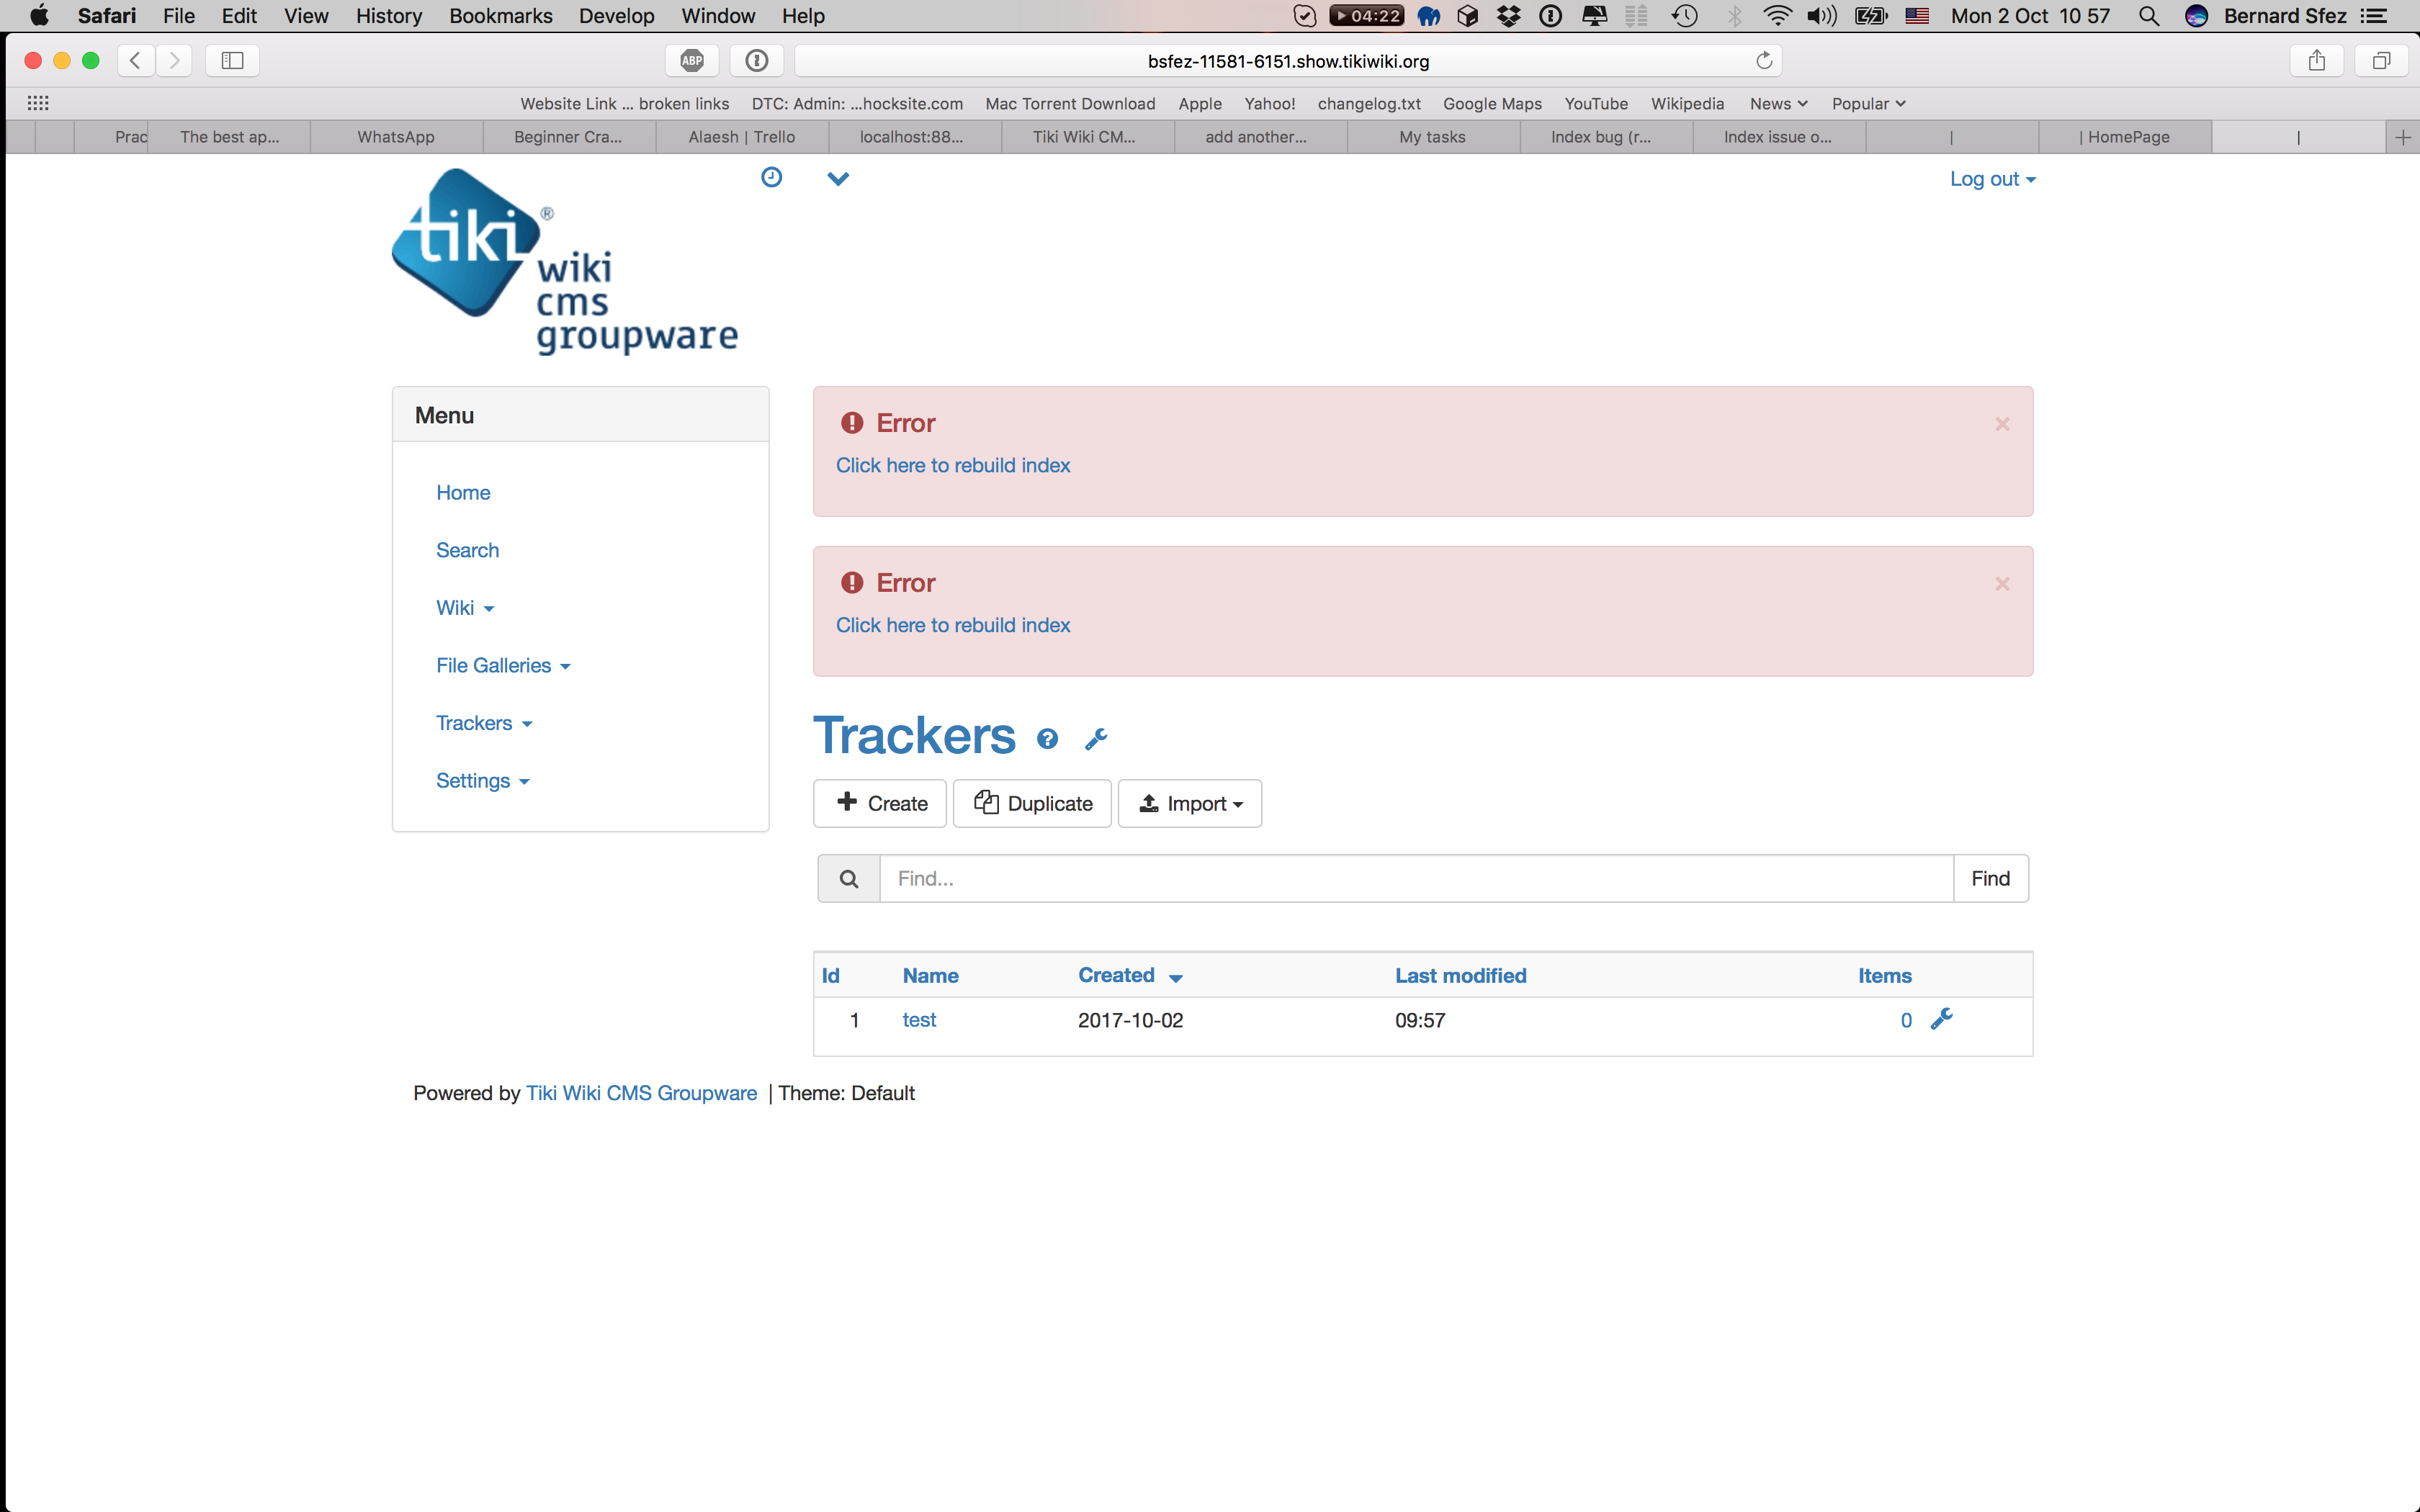
Task: Open the Tiki Wiki CMS Groupware footer link
Action: click(x=641, y=1093)
